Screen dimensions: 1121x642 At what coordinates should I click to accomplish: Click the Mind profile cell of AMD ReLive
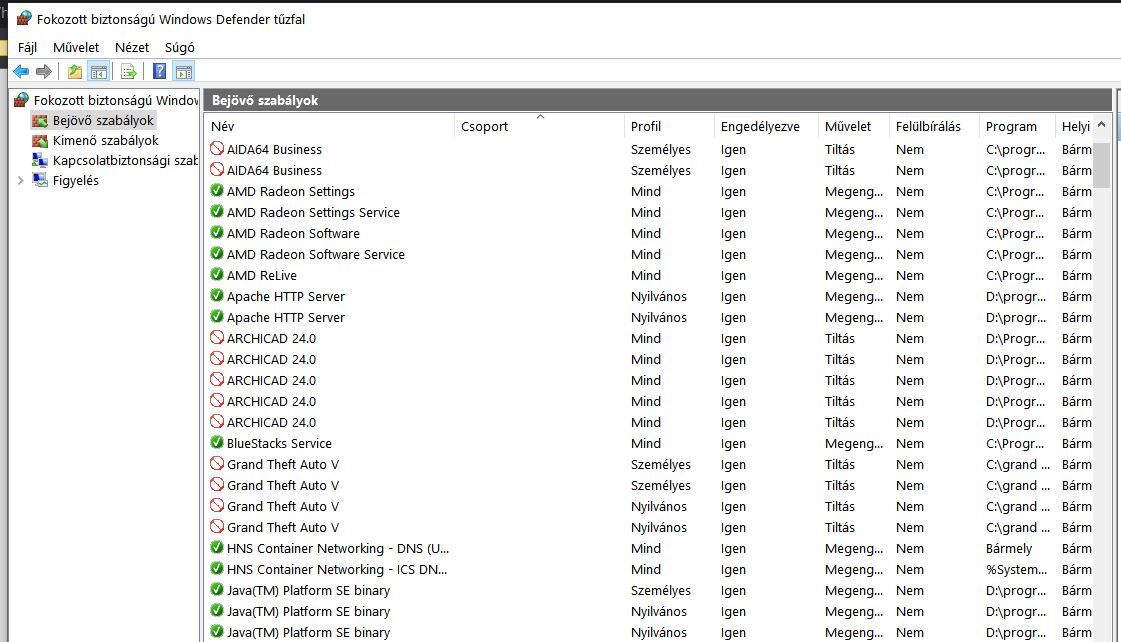click(x=646, y=275)
